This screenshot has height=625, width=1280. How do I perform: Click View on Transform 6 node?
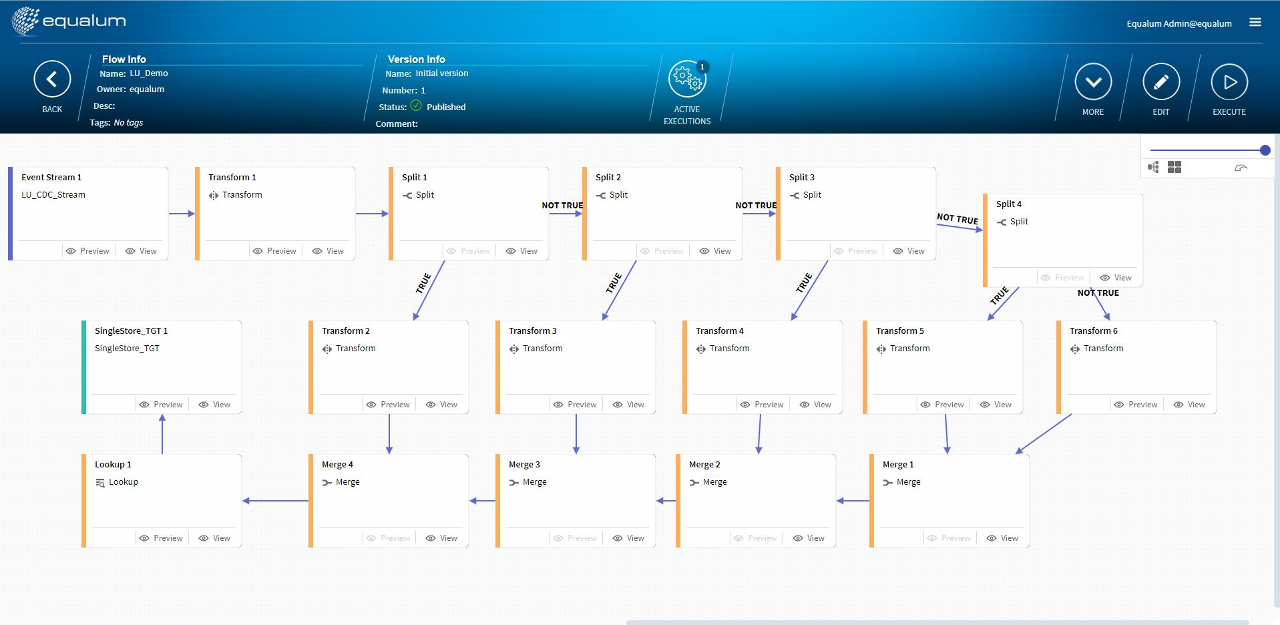1190,405
